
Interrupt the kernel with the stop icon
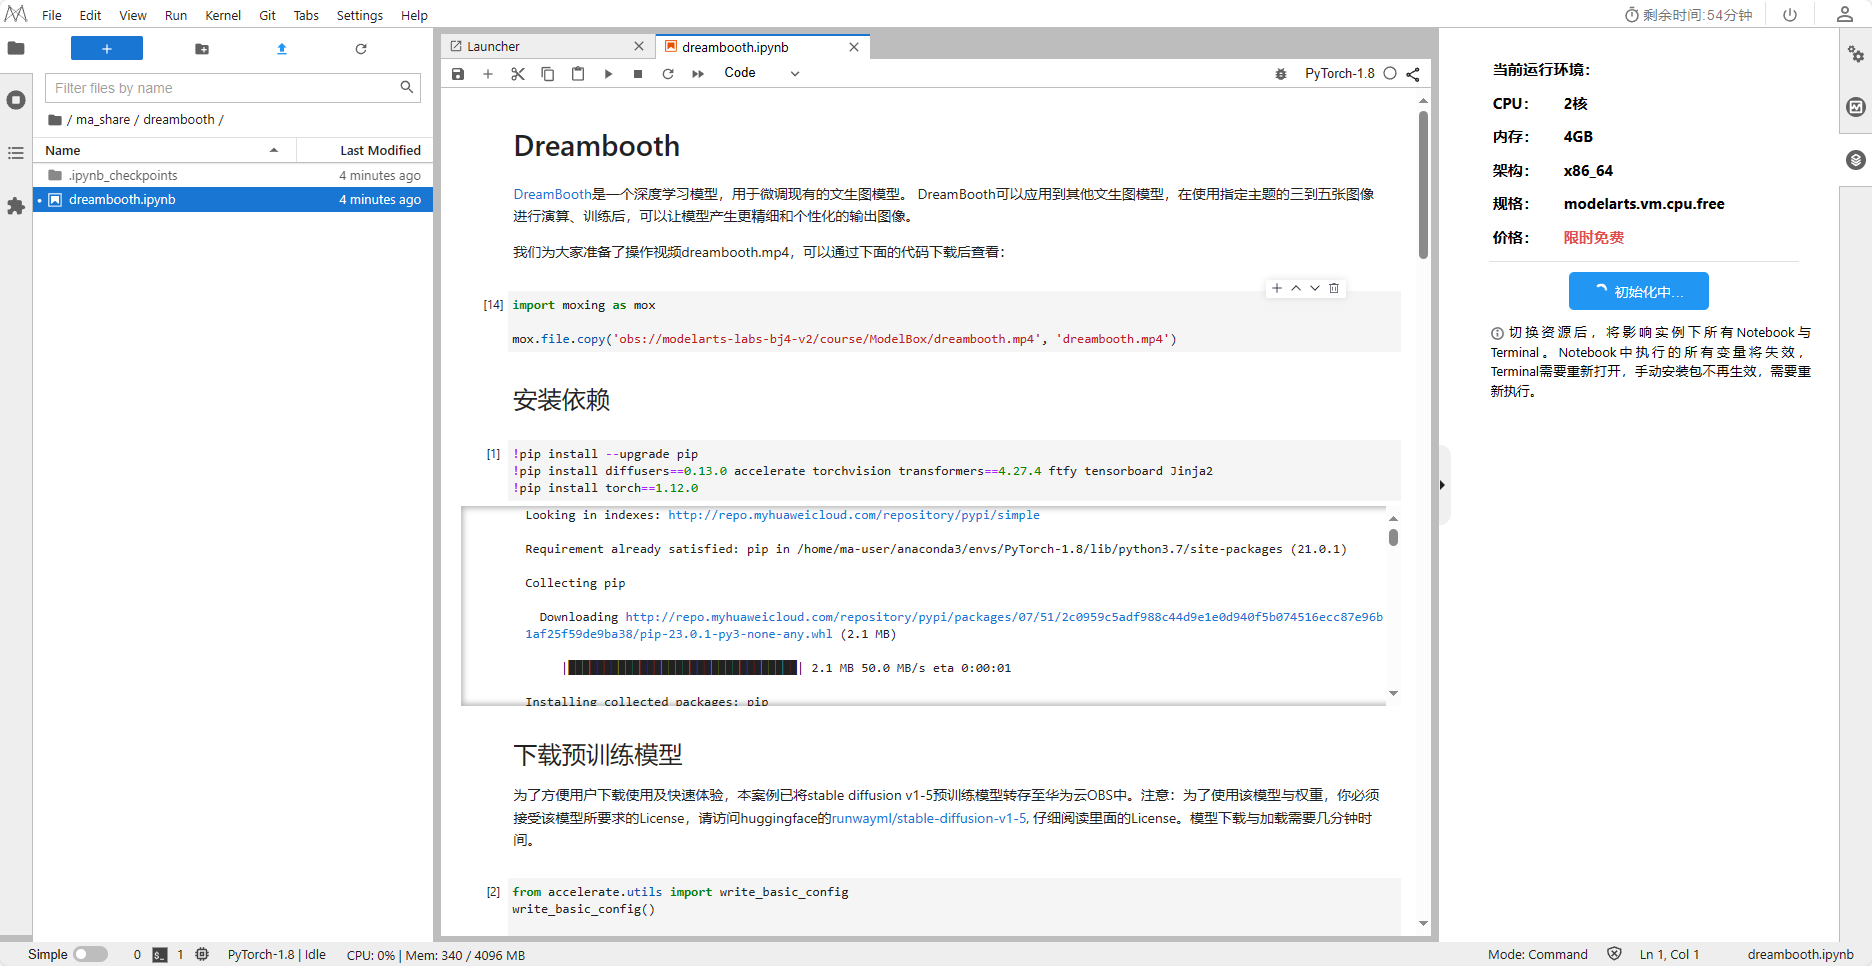pos(638,74)
